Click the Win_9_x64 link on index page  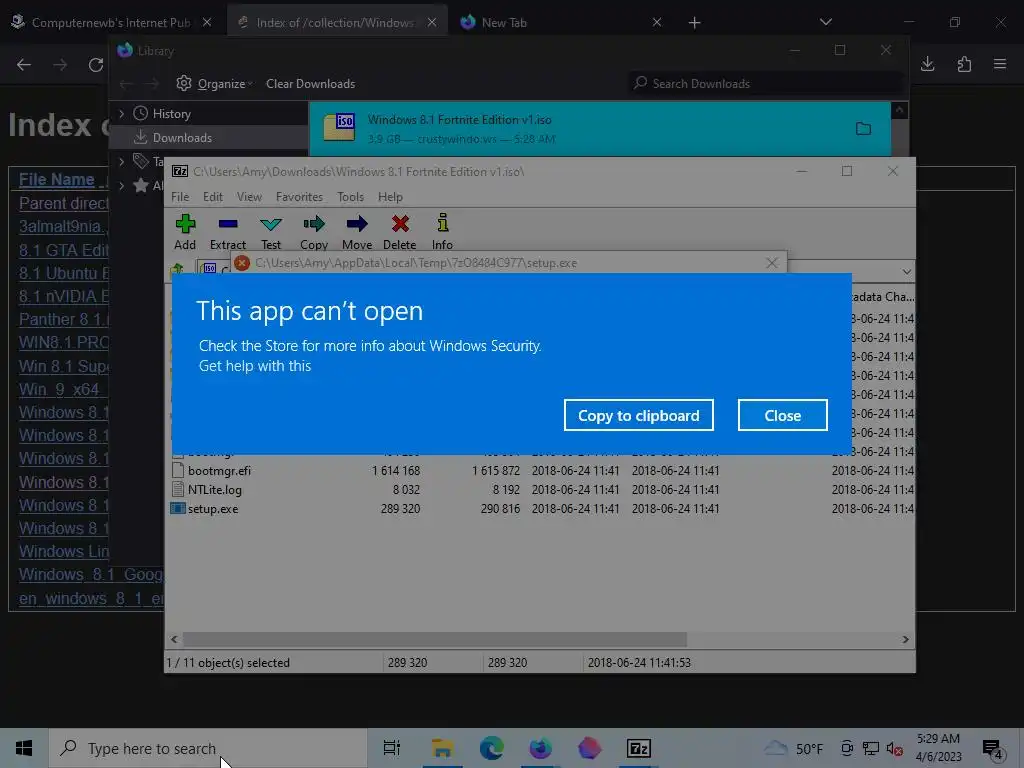[x=59, y=389]
